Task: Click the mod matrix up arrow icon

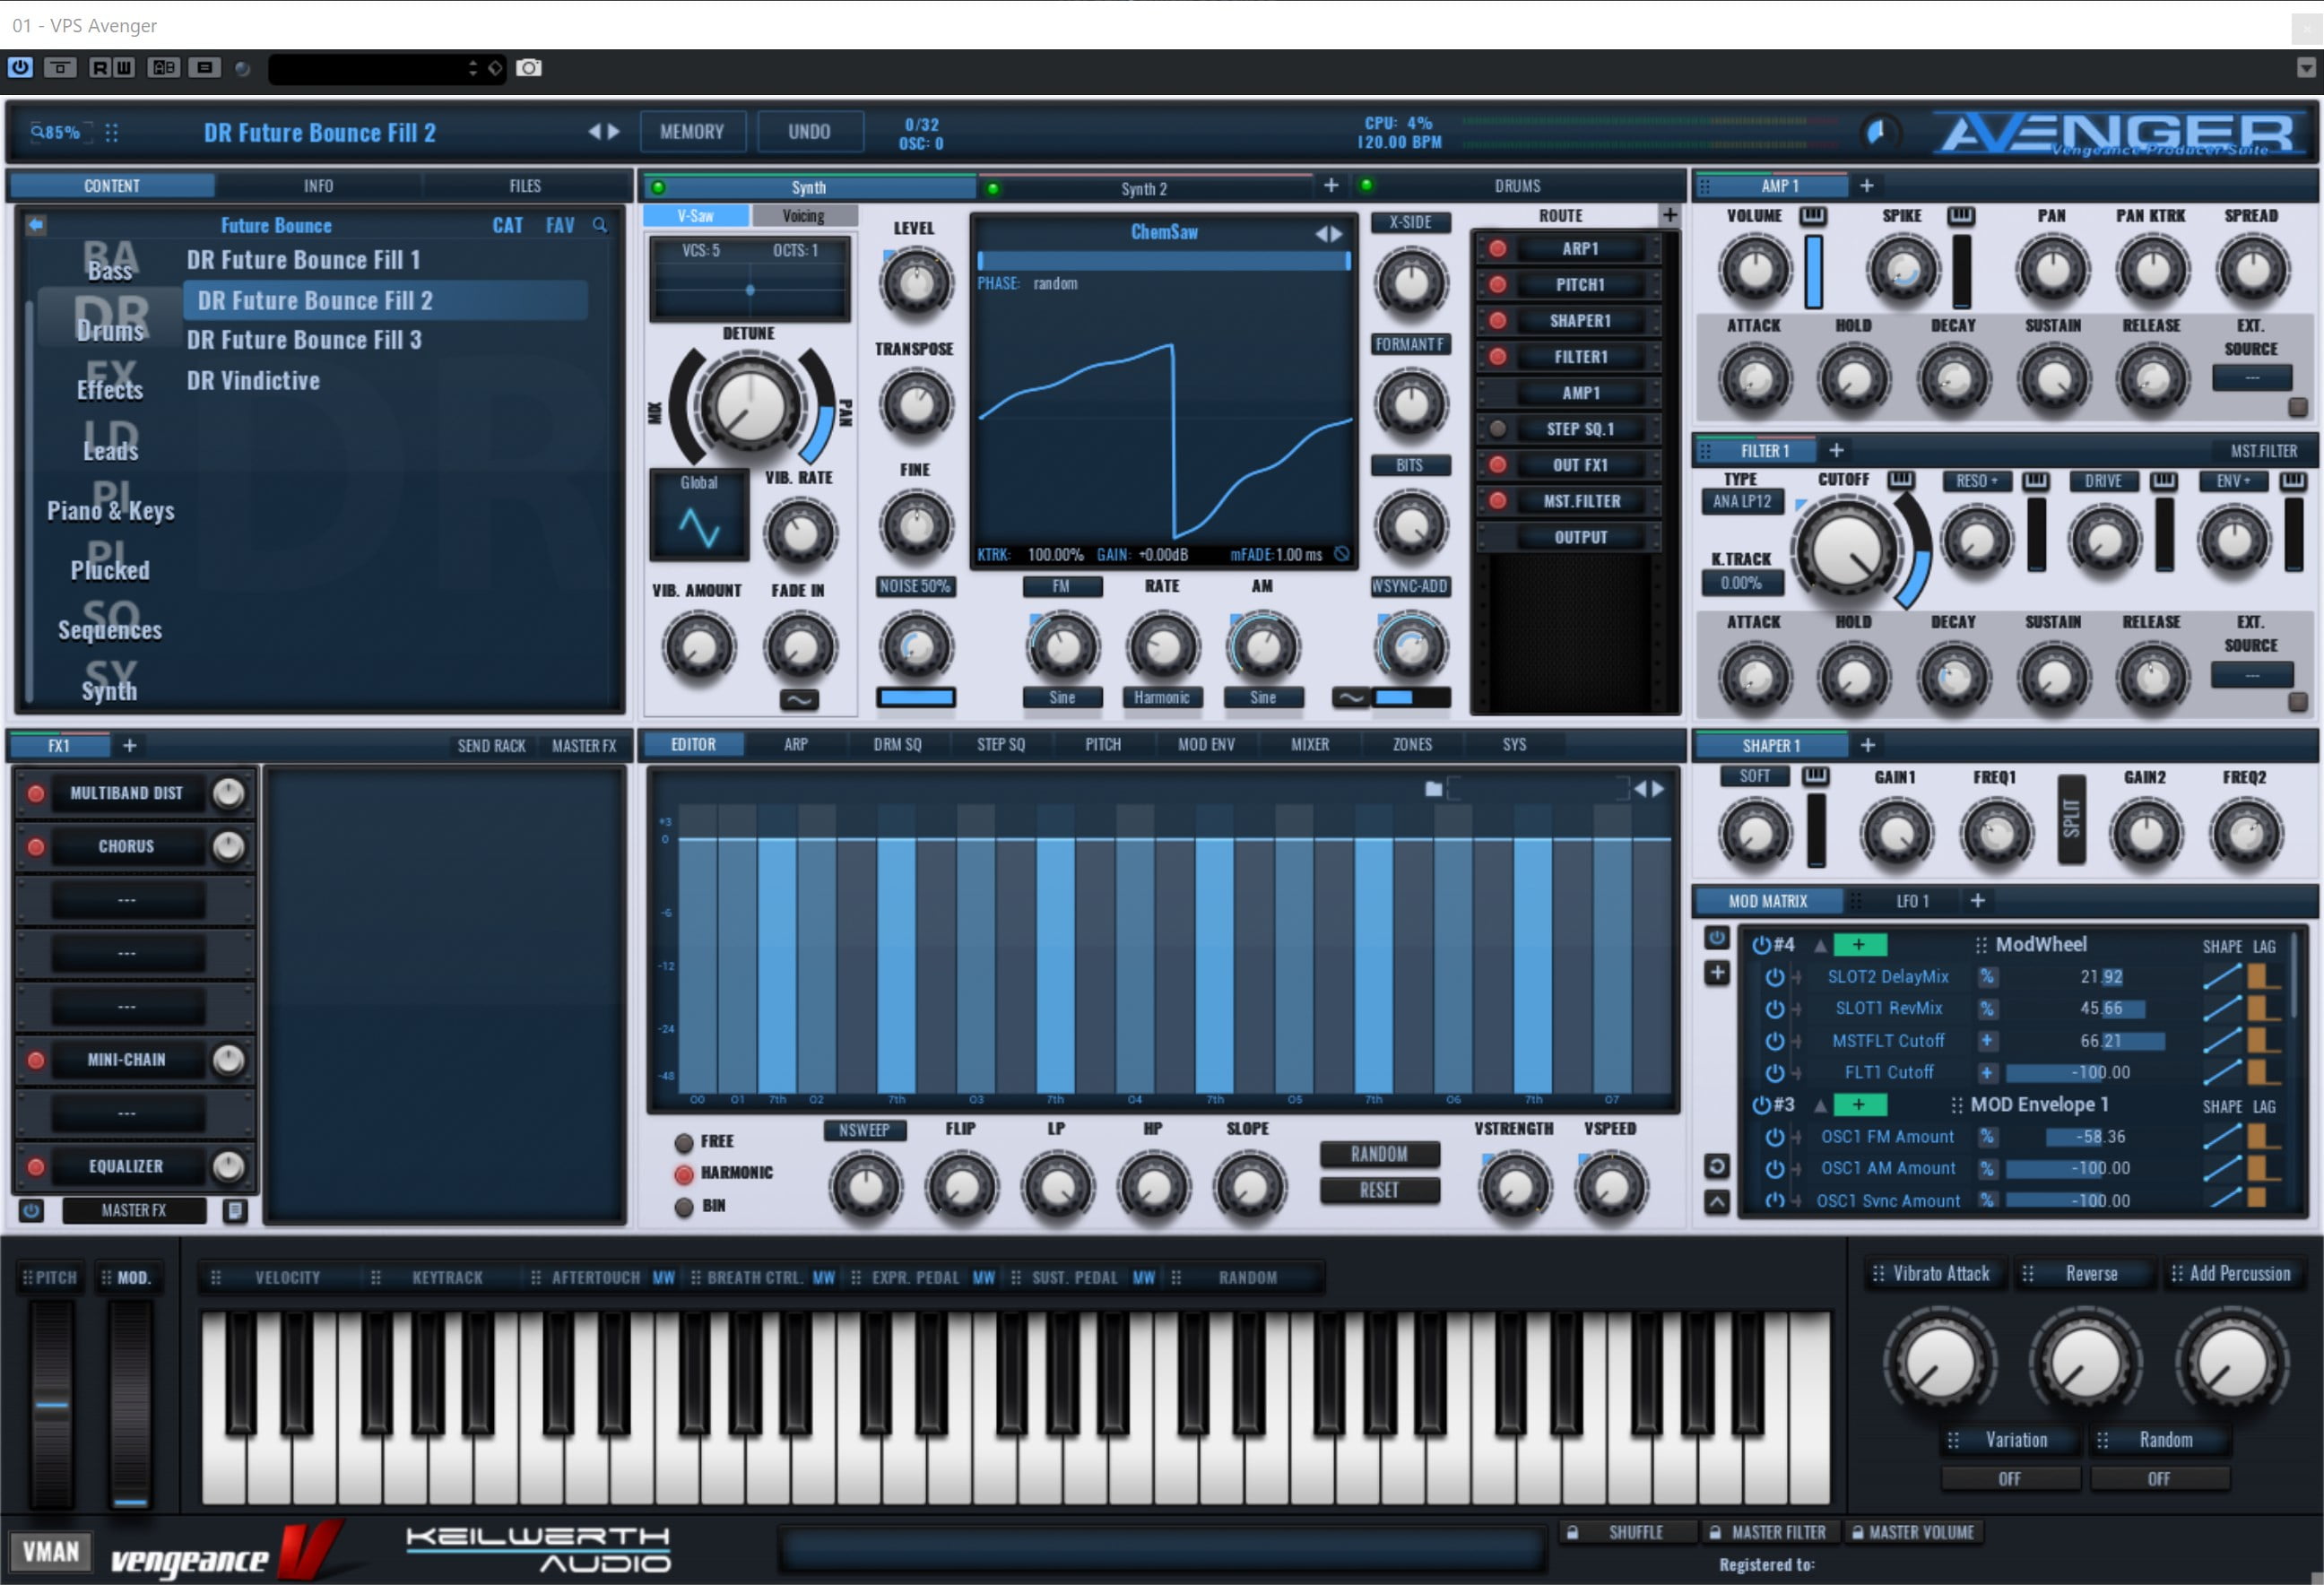Action: click(x=1716, y=1201)
